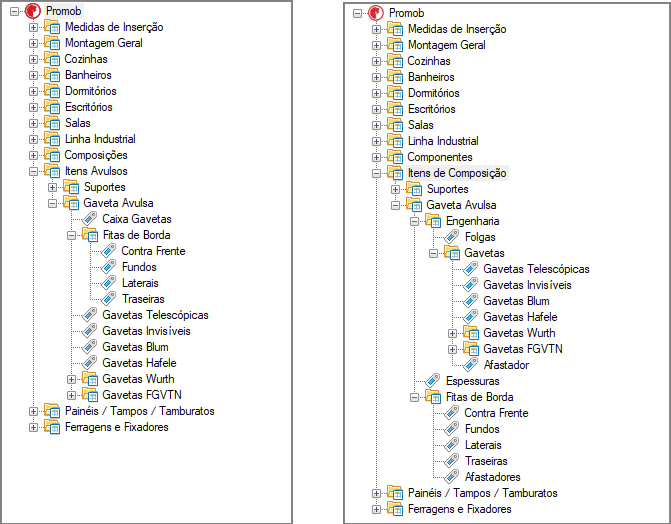Click the red Promob root icon in left tree
The width and height of the screenshot is (671, 524).
click(33, 11)
